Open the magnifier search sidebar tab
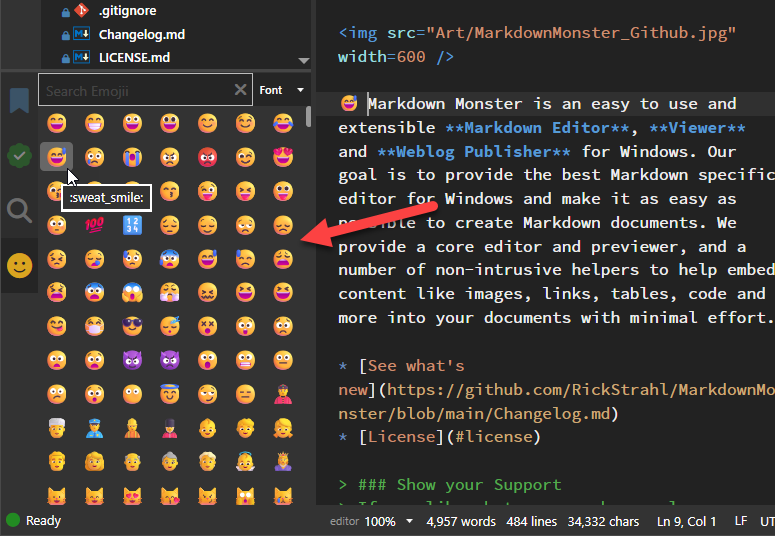The image size is (775, 536). click(x=19, y=210)
